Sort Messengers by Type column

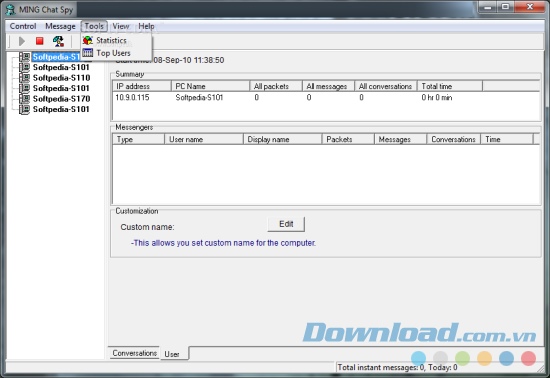click(139, 139)
